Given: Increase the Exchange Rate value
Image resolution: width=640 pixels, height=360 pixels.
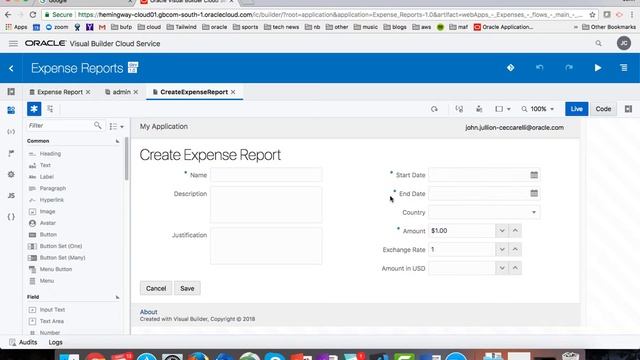Looking at the screenshot, I should tap(515, 249).
